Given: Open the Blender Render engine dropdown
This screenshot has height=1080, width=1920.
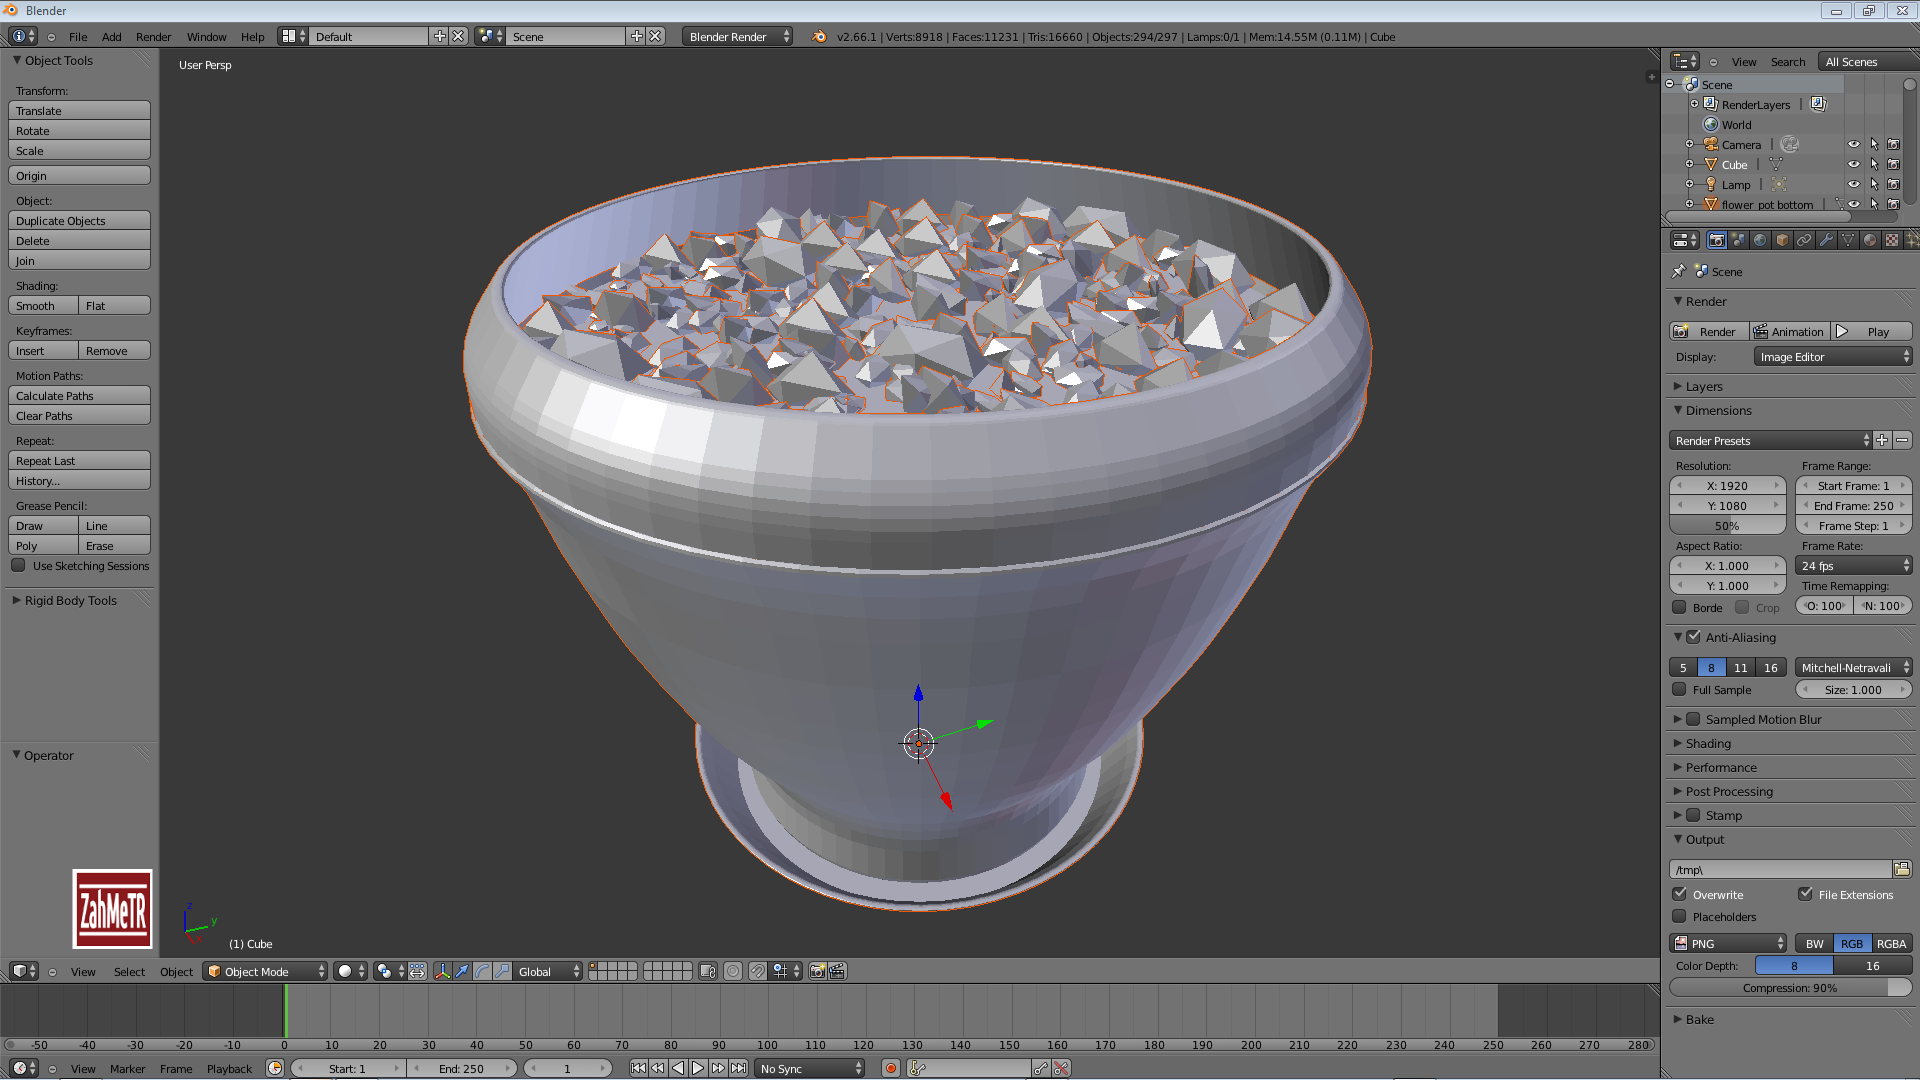Looking at the screenshot, I should click(x=737, y=36).
